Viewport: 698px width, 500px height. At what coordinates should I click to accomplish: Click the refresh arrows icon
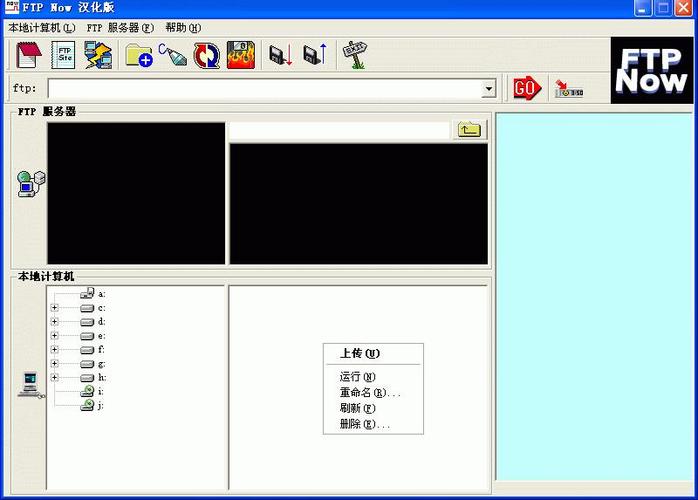(x=207, y=55)
